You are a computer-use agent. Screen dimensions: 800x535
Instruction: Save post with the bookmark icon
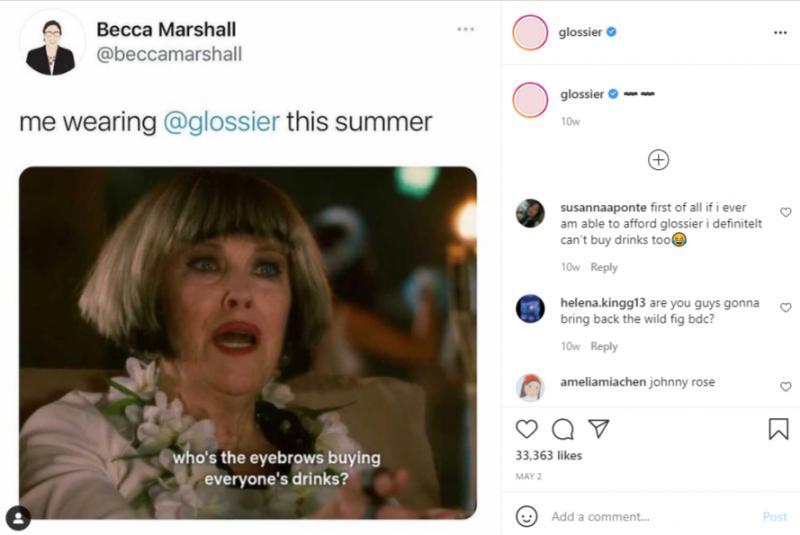pos(778,429)
